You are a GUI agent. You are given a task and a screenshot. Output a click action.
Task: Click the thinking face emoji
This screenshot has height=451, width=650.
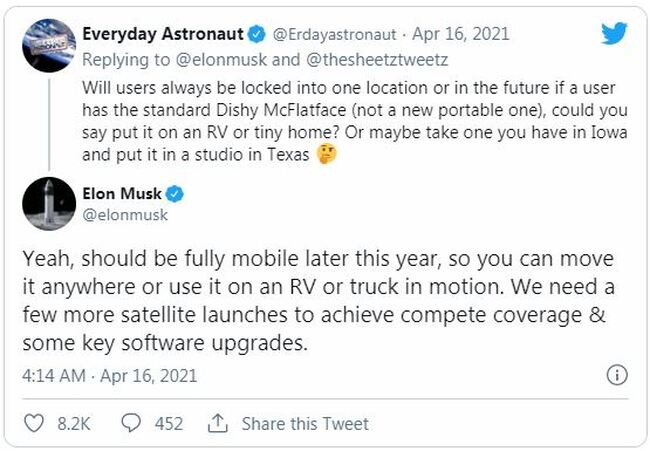point(326,154)
